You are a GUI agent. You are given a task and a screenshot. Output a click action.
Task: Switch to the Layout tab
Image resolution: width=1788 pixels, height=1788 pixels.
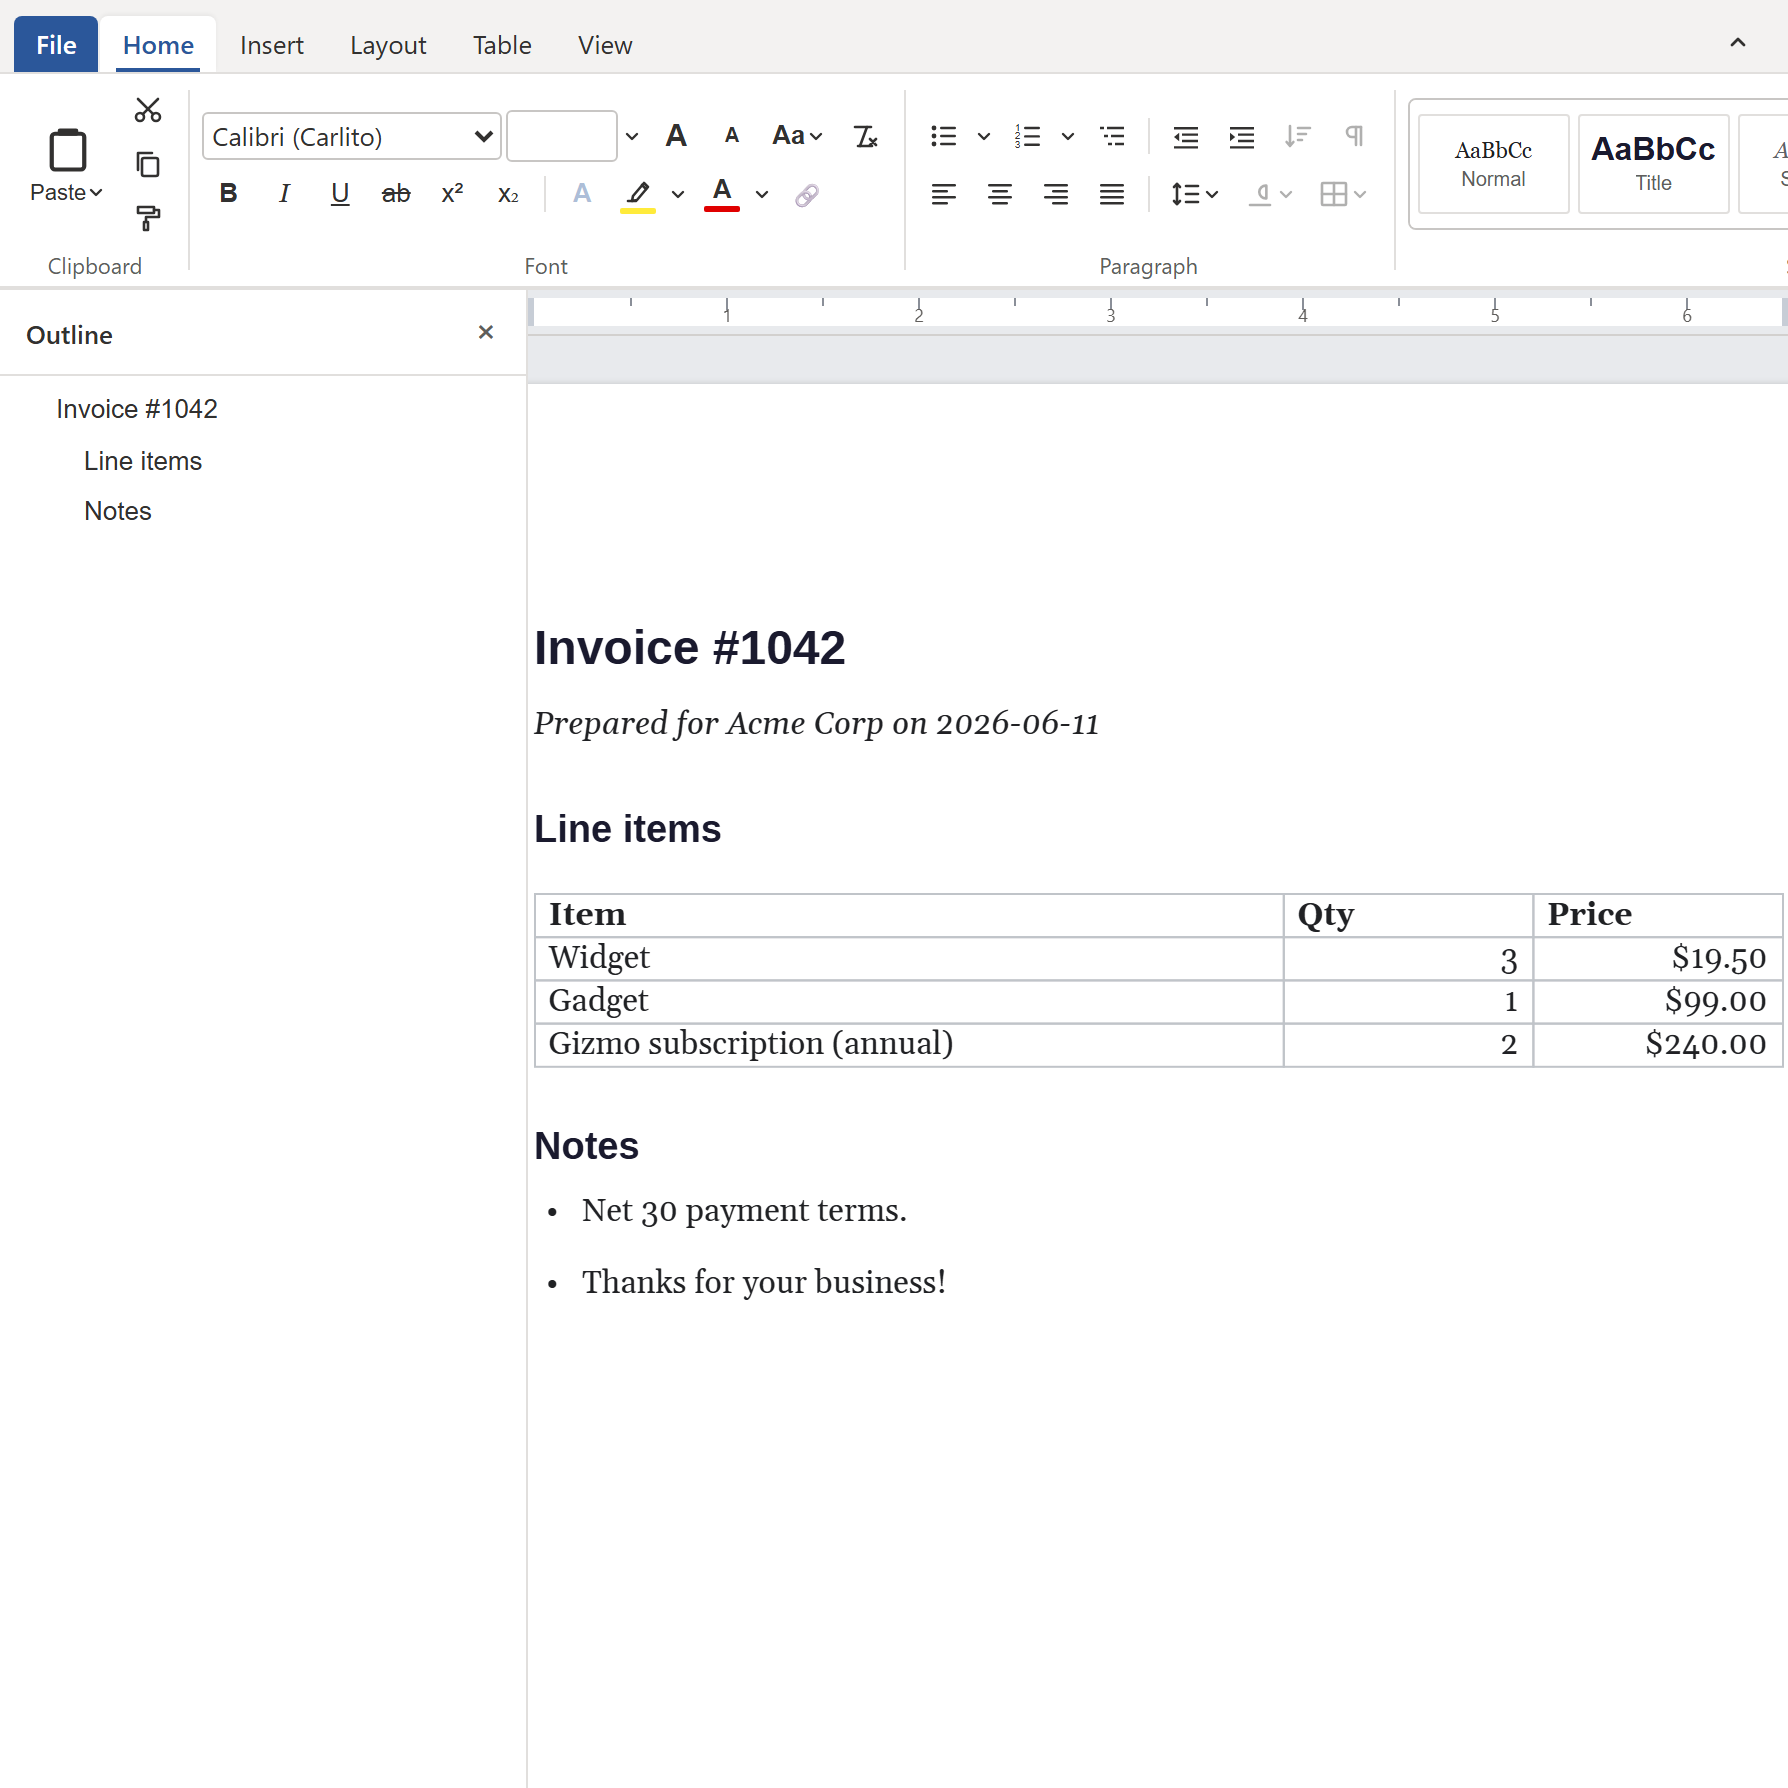pyautogui.click(x=388, y=45)
